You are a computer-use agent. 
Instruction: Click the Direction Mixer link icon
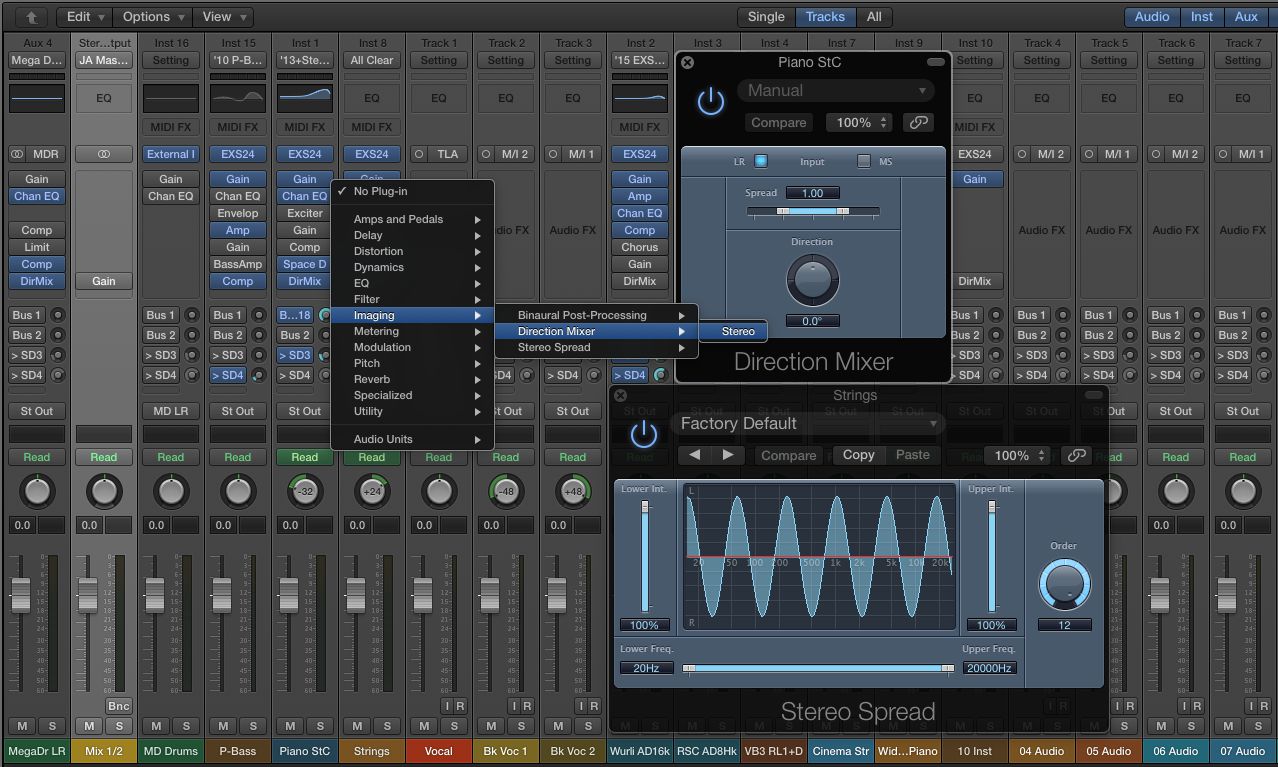coord(917,122)
